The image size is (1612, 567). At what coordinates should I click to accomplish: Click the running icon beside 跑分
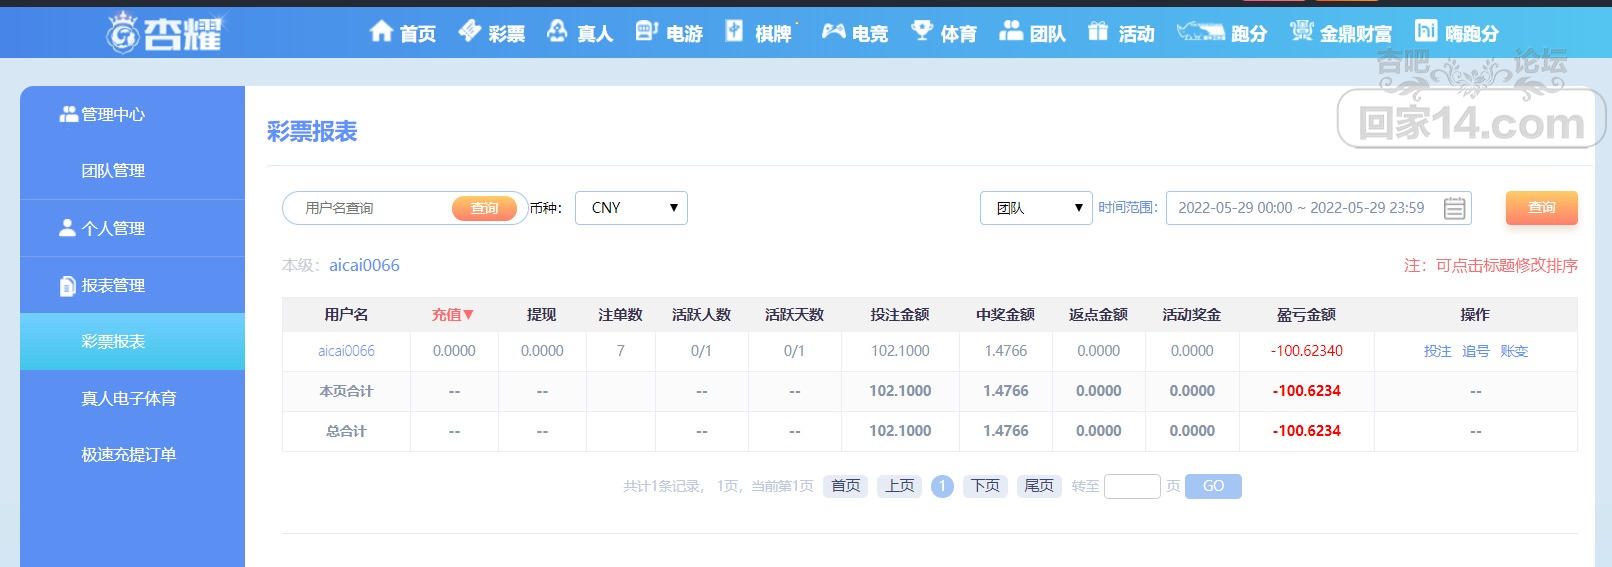coord(1200,31)
